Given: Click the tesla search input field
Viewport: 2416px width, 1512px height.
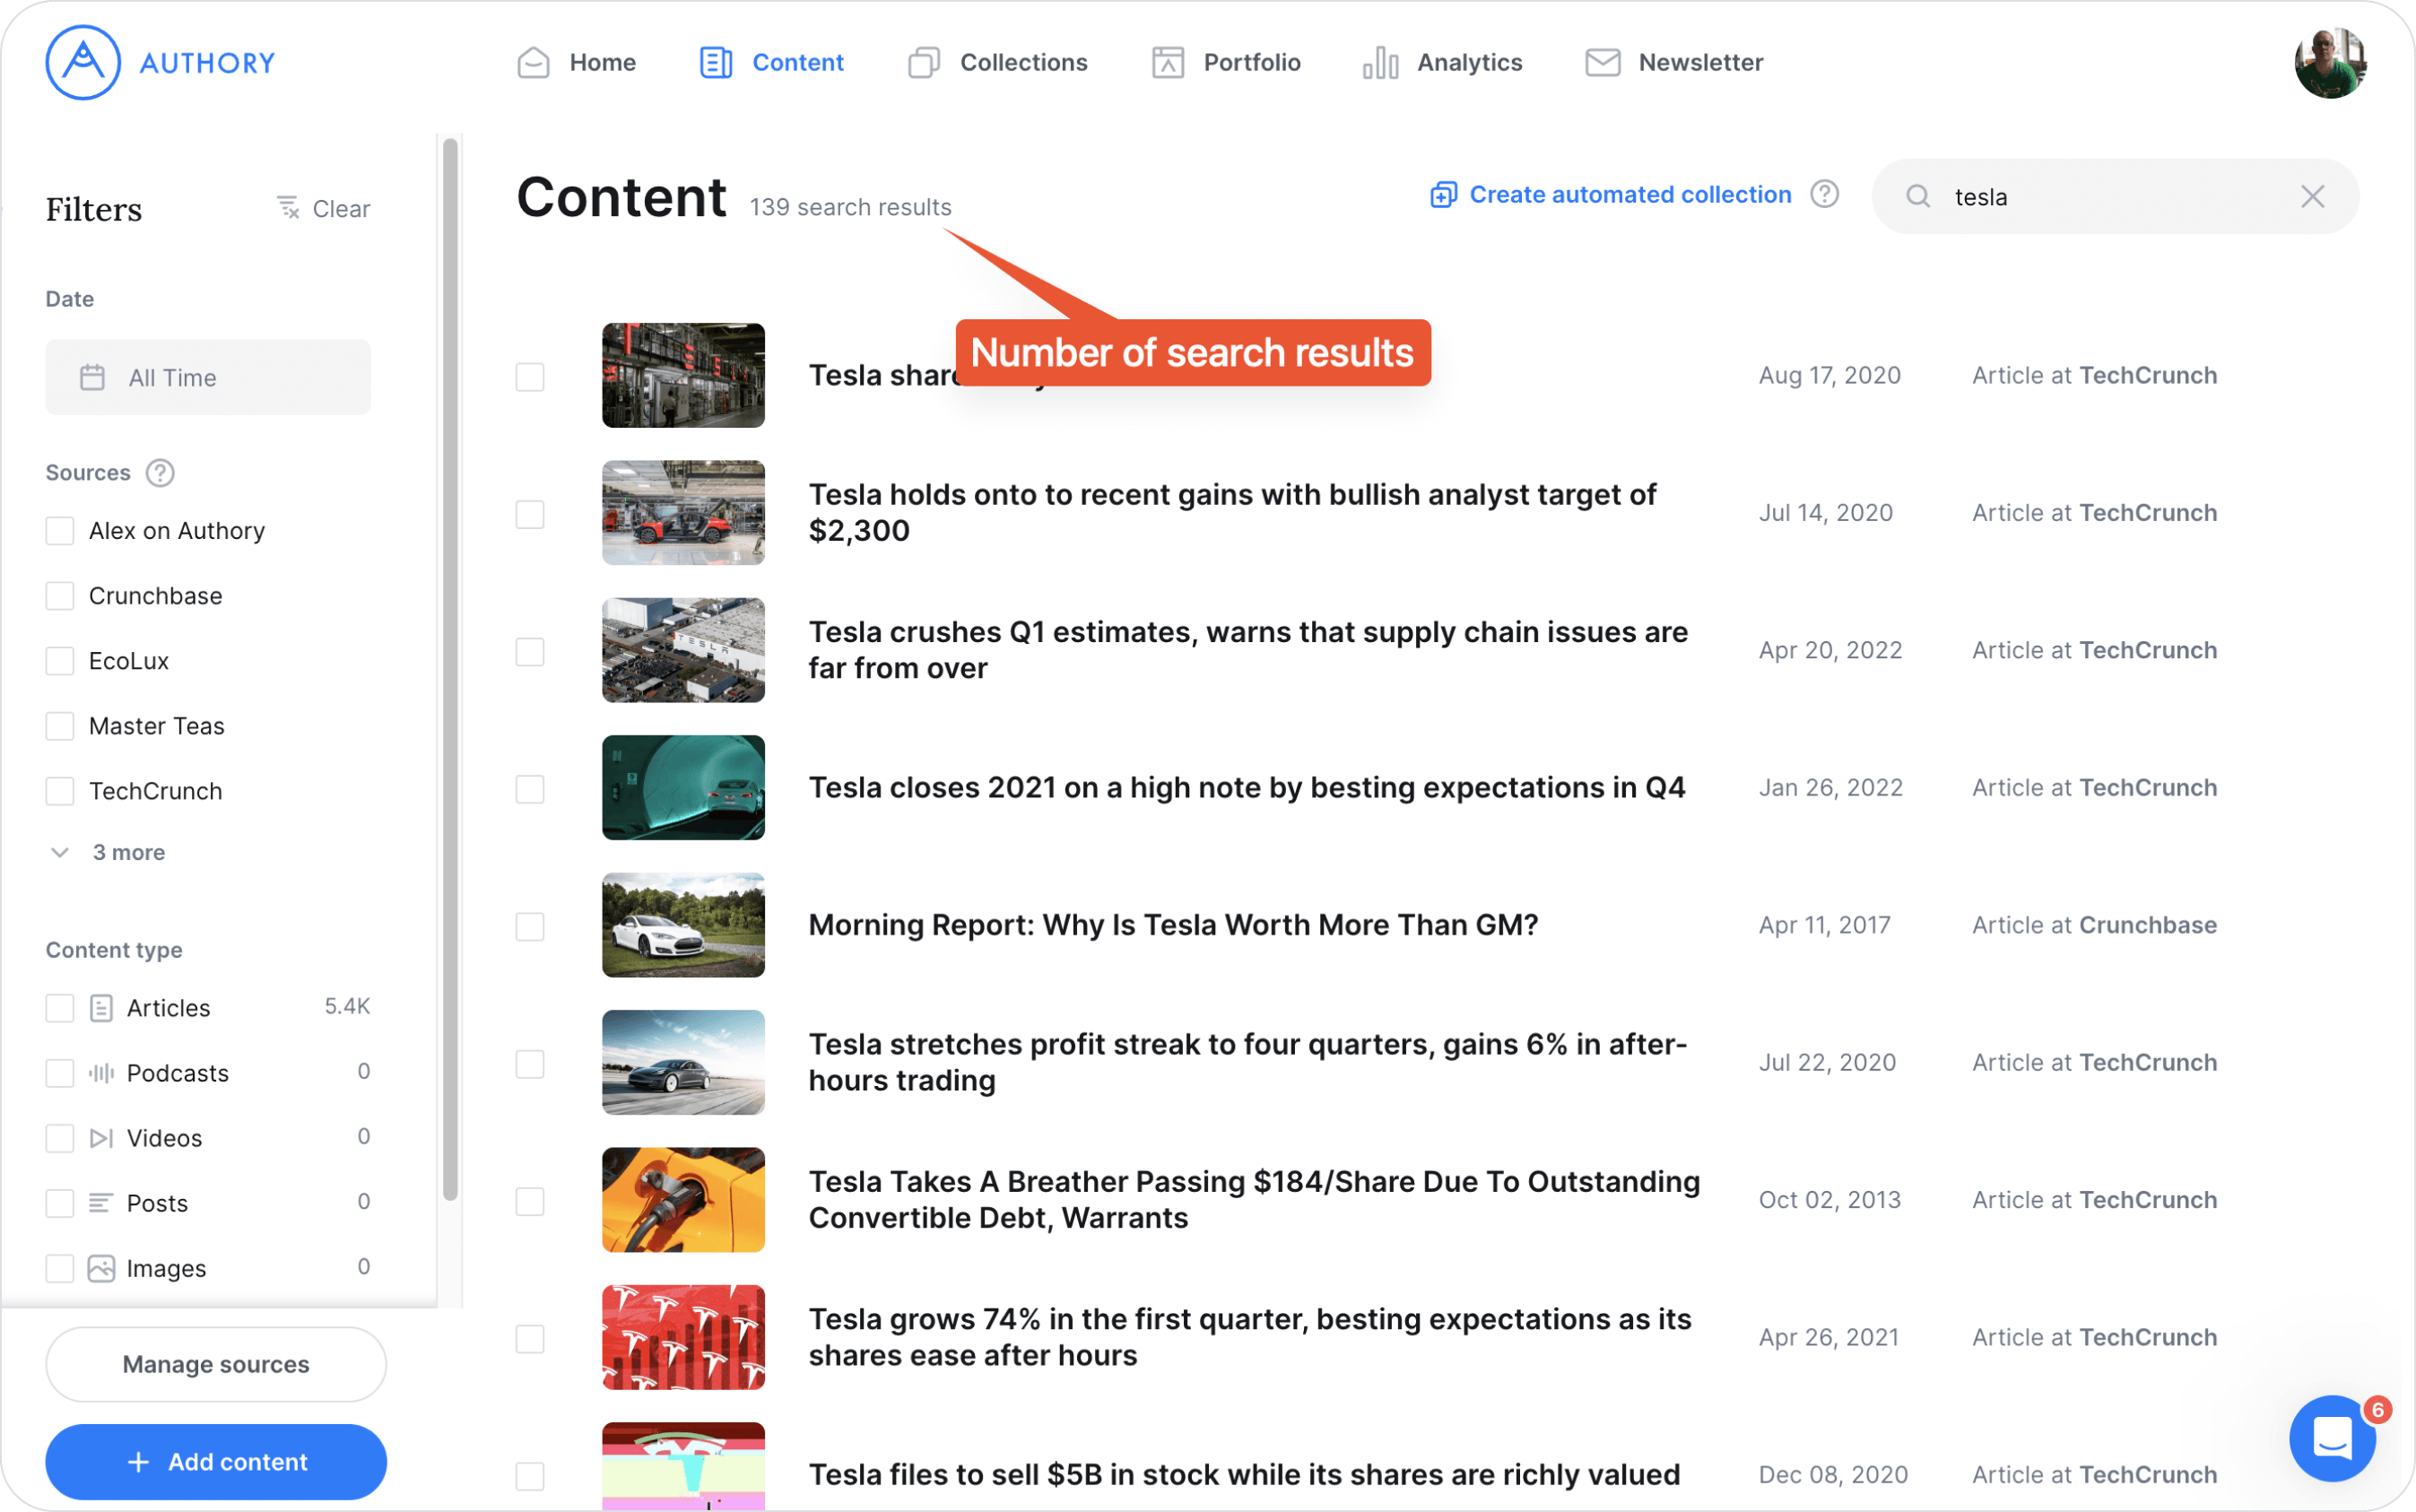Looking at the screenshot, I should 2115,196.
